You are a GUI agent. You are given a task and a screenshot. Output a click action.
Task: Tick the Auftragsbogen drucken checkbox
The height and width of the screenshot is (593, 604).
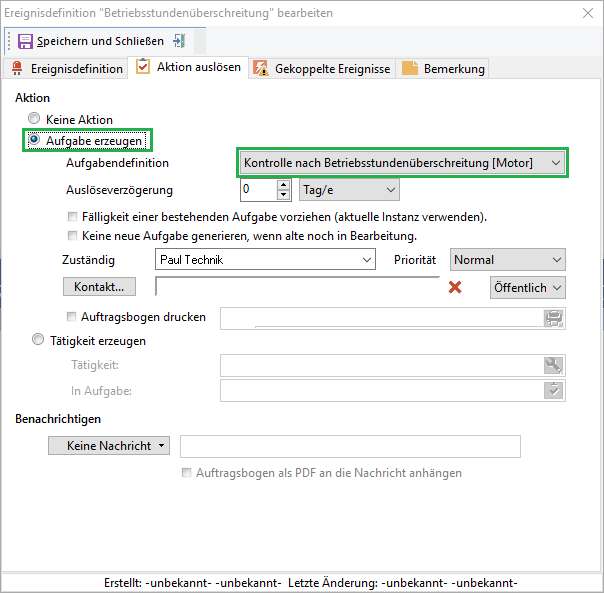[71, 317]
